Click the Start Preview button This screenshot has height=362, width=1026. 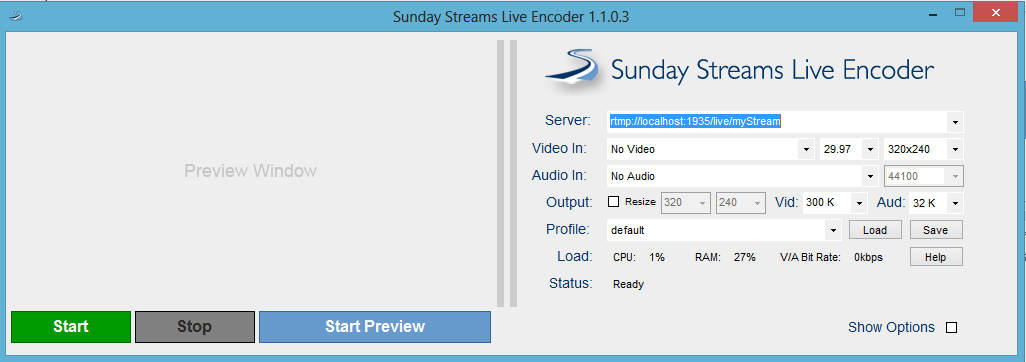click(375, 327)
